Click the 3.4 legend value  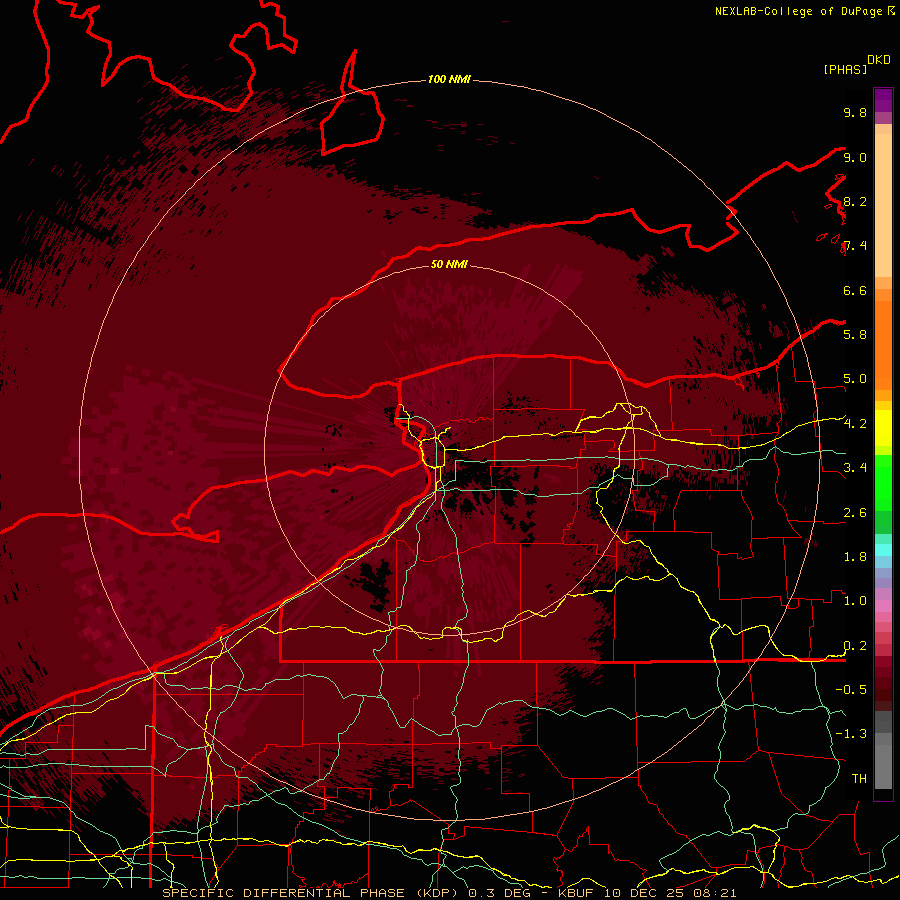[x=855, y=467]
